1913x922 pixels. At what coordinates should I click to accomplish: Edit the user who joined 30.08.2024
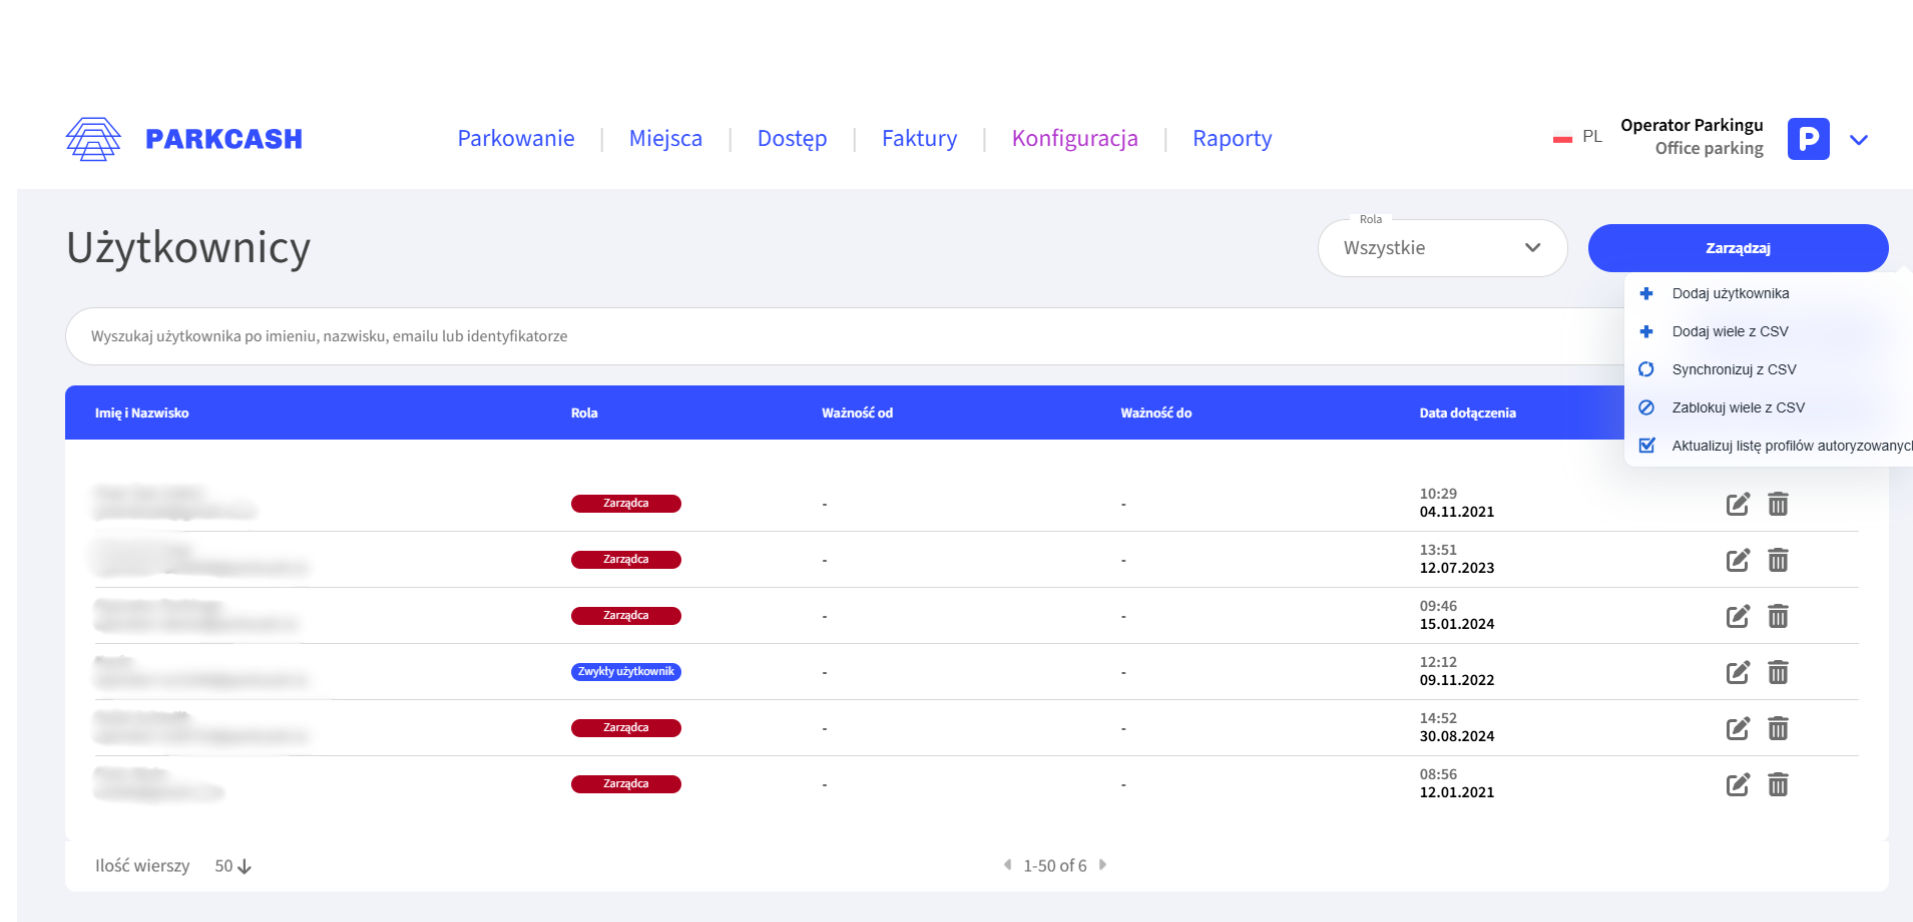point(1737,728)
